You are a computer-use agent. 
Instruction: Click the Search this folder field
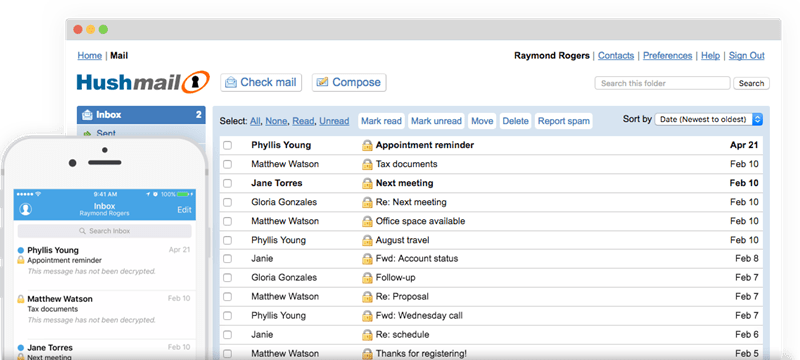662,83
